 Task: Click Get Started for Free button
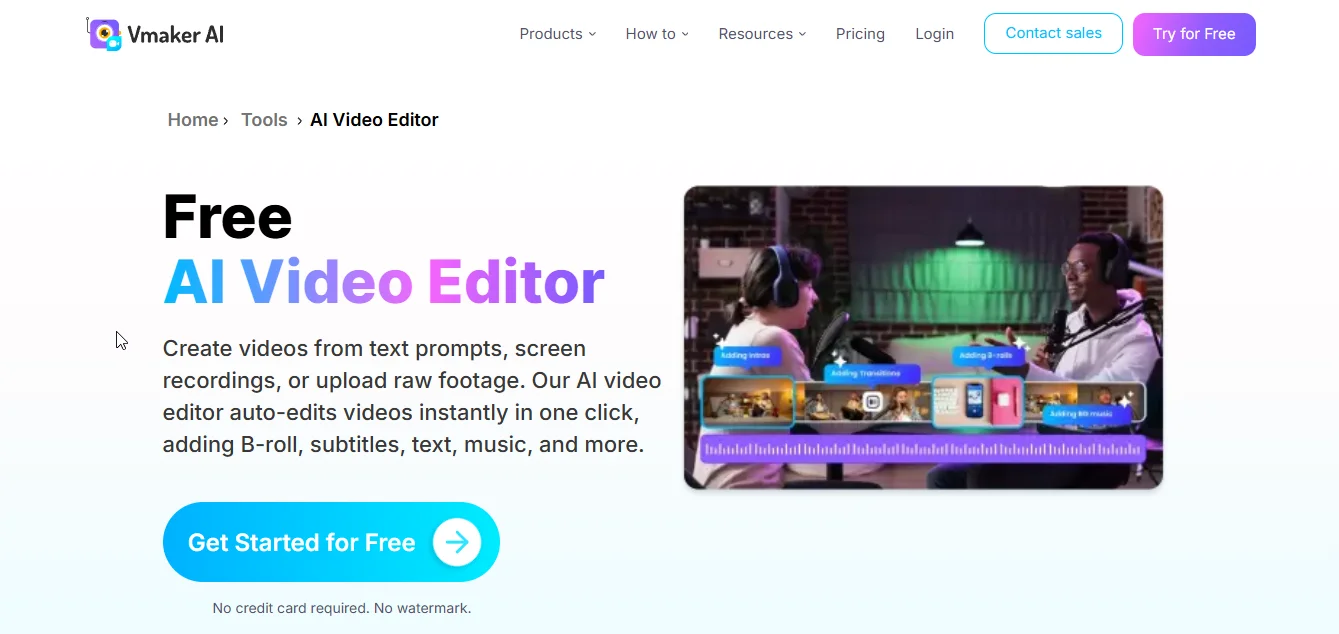(331, 542)
